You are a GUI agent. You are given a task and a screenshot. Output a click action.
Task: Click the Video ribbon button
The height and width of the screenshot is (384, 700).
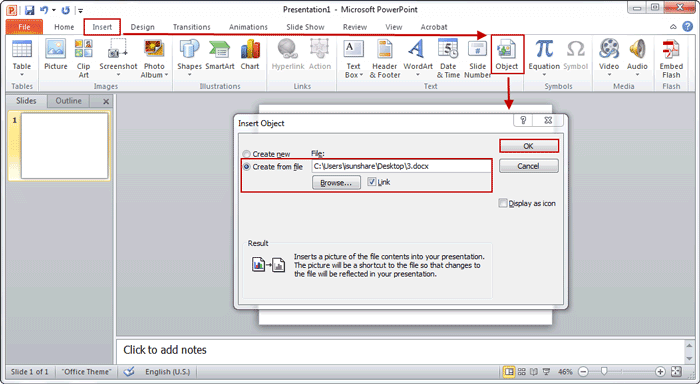point(609,58)
